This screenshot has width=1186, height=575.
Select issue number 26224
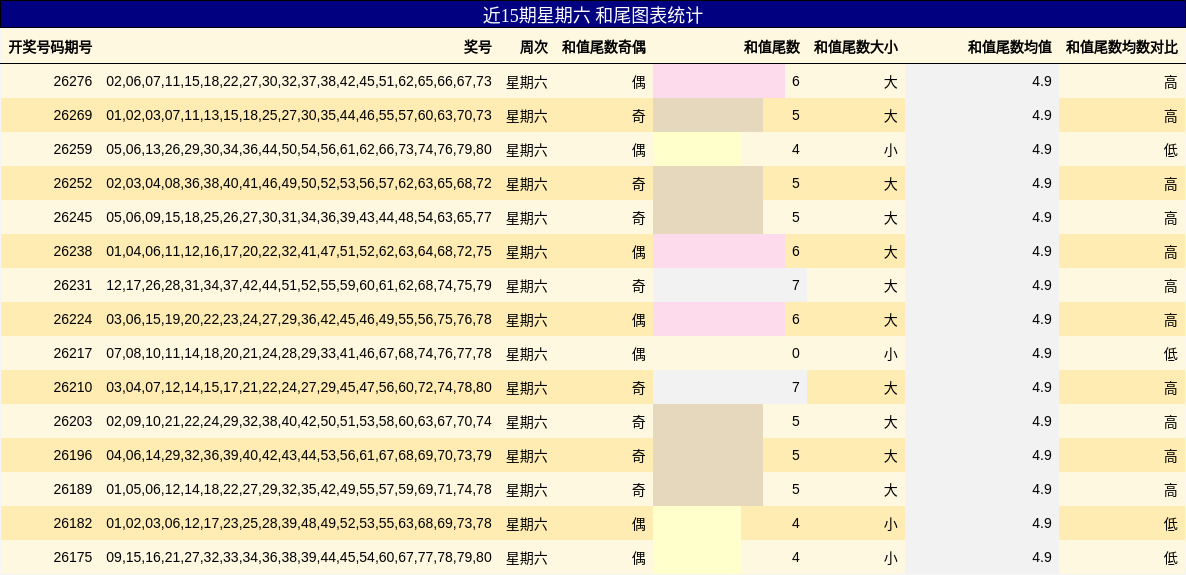point(73,320)
